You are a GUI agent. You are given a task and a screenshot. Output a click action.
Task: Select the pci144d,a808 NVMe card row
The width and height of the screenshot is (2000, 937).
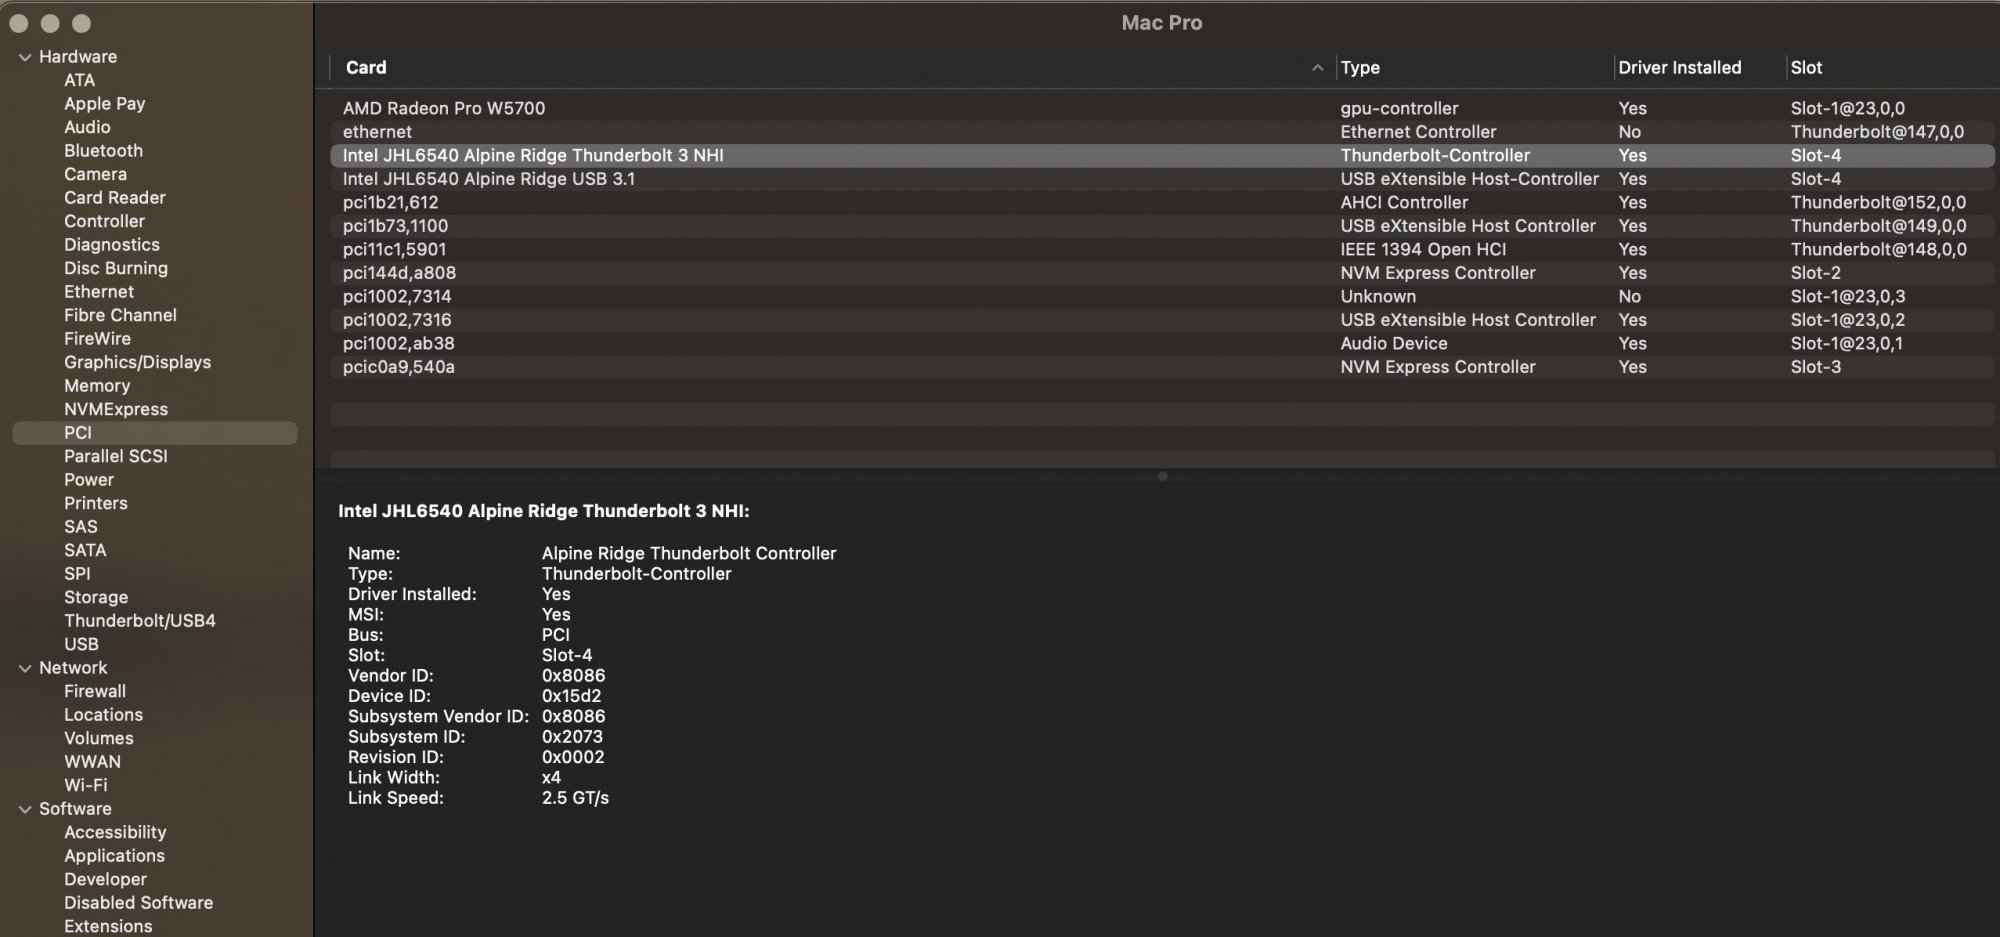coord(1162,273)
